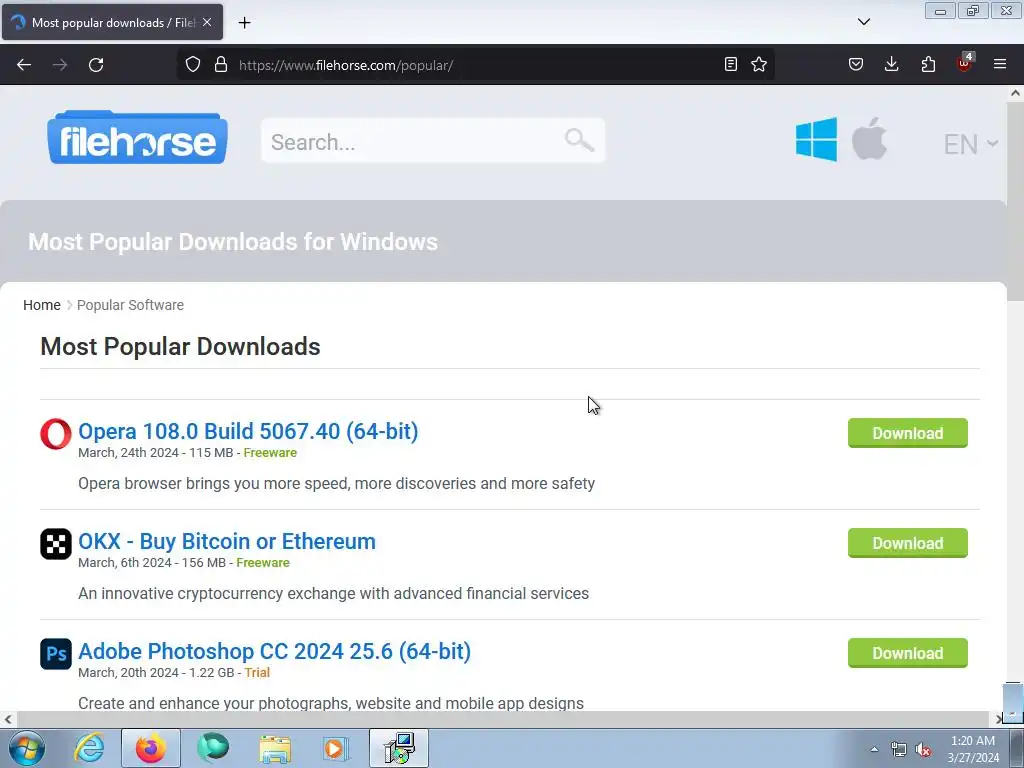Screen dimensions: 1024x768
Task: Launch Internet Explorer from taskbar
Action: pos(89,748)
